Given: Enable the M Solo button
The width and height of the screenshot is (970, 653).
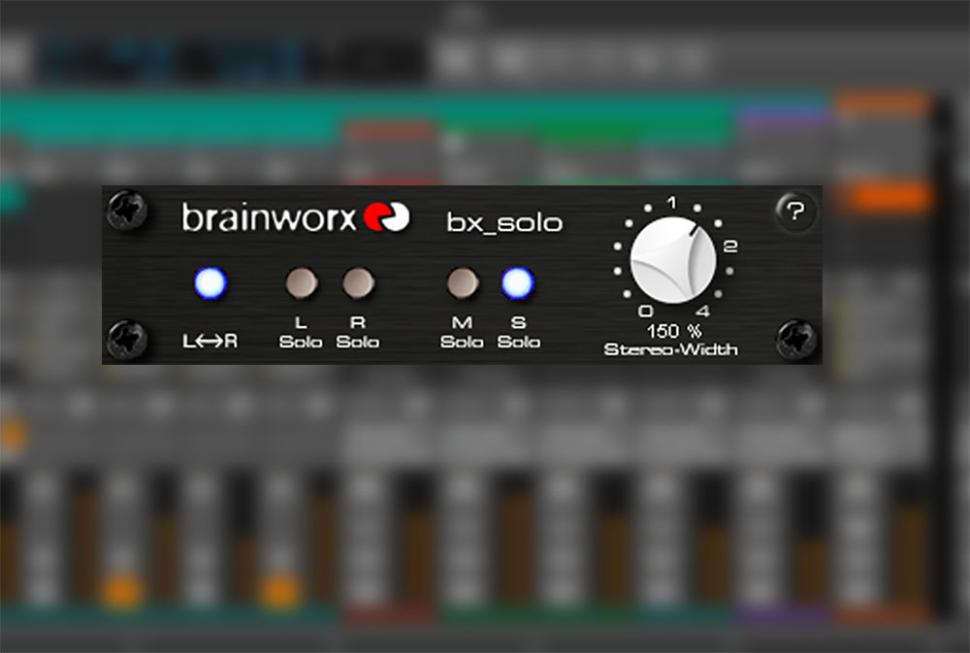Looking at the screenshot, I should tap(462, 283).
